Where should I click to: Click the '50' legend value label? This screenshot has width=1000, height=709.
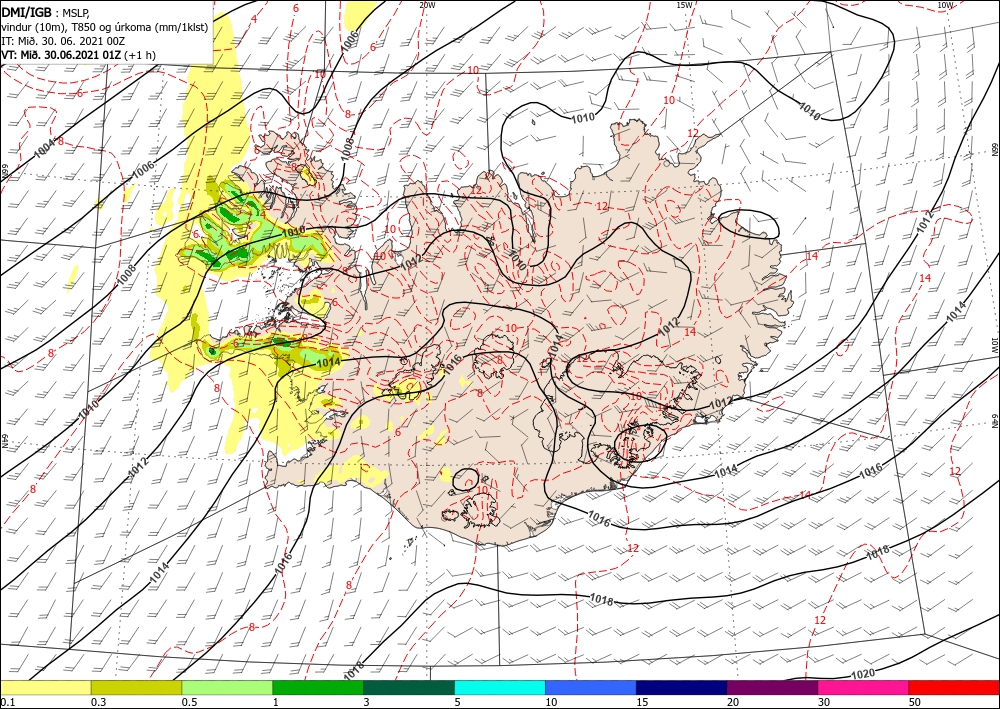(915, 702)
